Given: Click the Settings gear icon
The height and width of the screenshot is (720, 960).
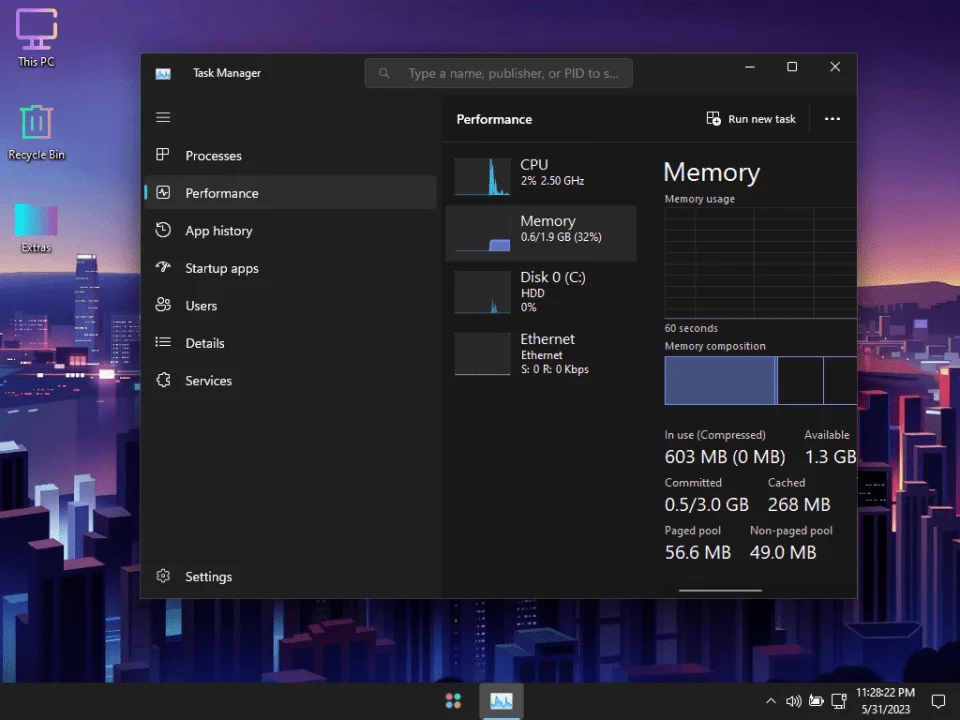Looking at the screenshot, I should click(163, 576).
